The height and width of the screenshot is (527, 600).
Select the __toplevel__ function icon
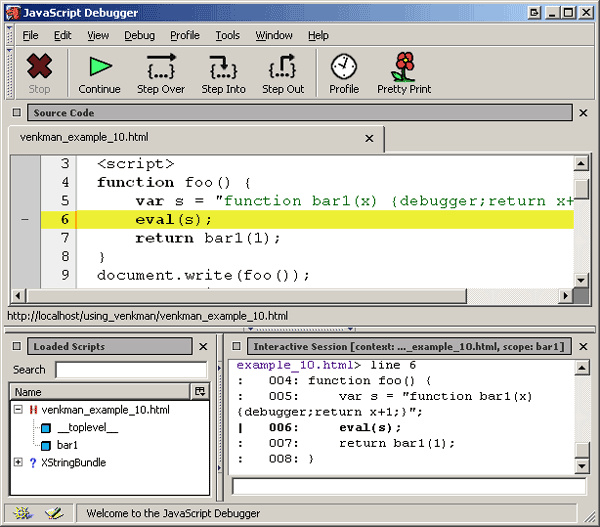click(x=46, y=428)
